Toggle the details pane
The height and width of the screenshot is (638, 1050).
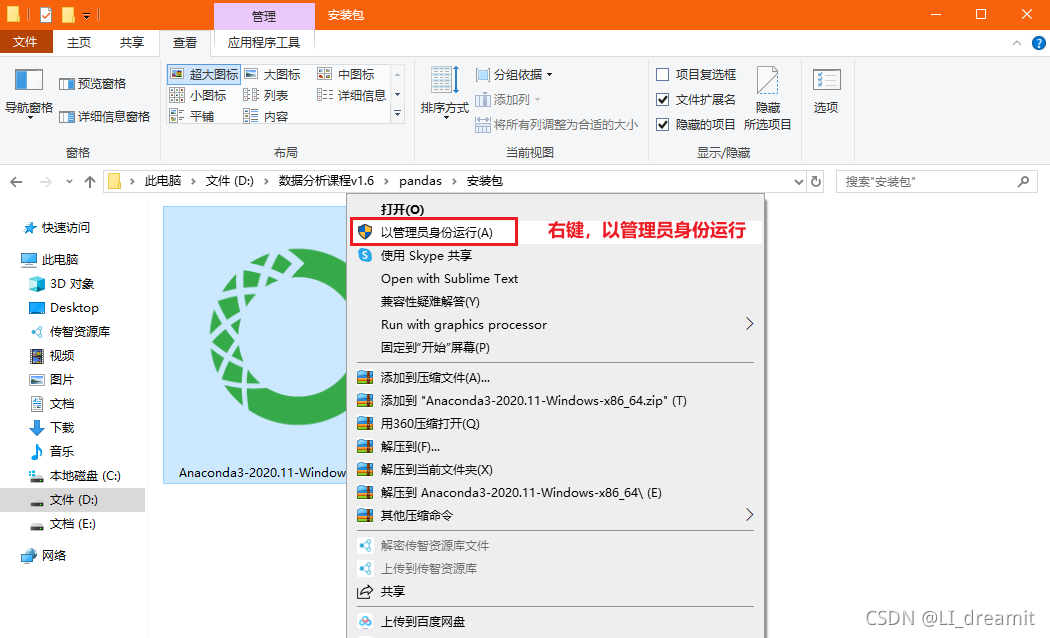[x=104, y=116]
